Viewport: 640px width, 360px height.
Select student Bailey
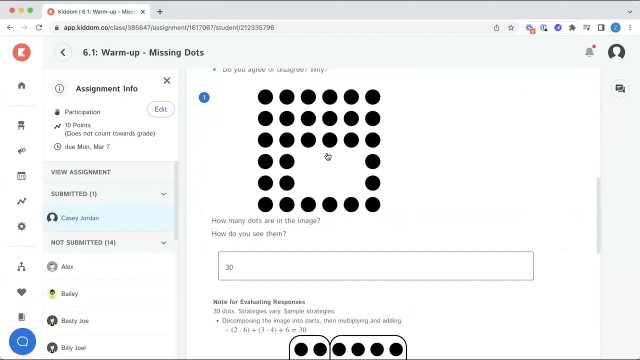(109, 293)
